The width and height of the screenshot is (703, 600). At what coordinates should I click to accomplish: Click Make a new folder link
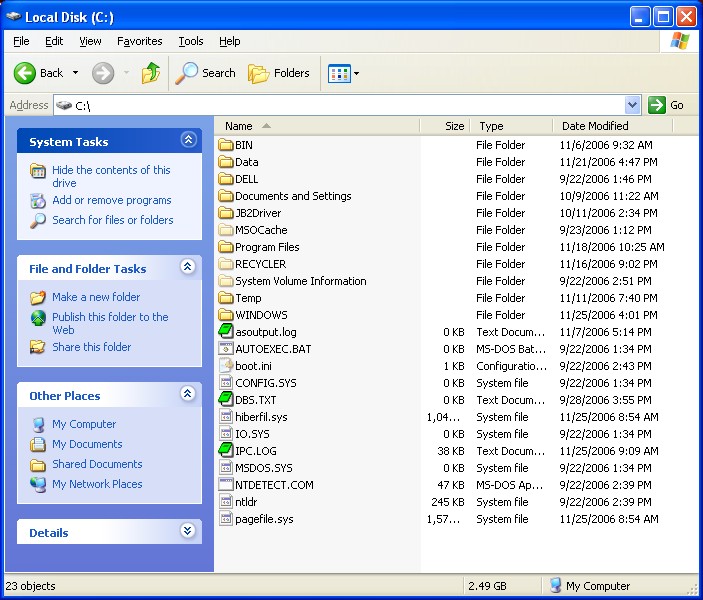click(x=96, y=297)
